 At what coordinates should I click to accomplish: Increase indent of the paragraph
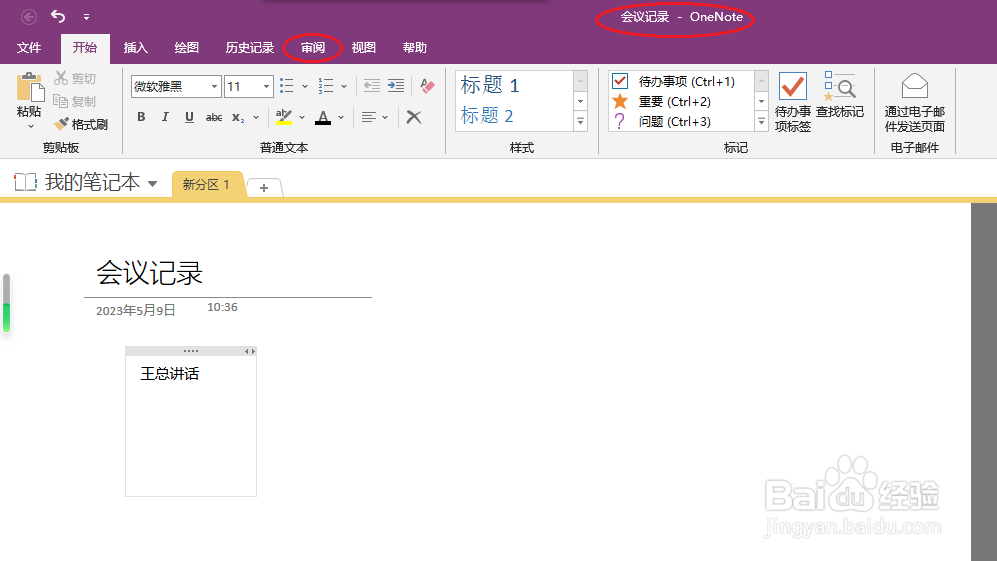coord(396,86)
